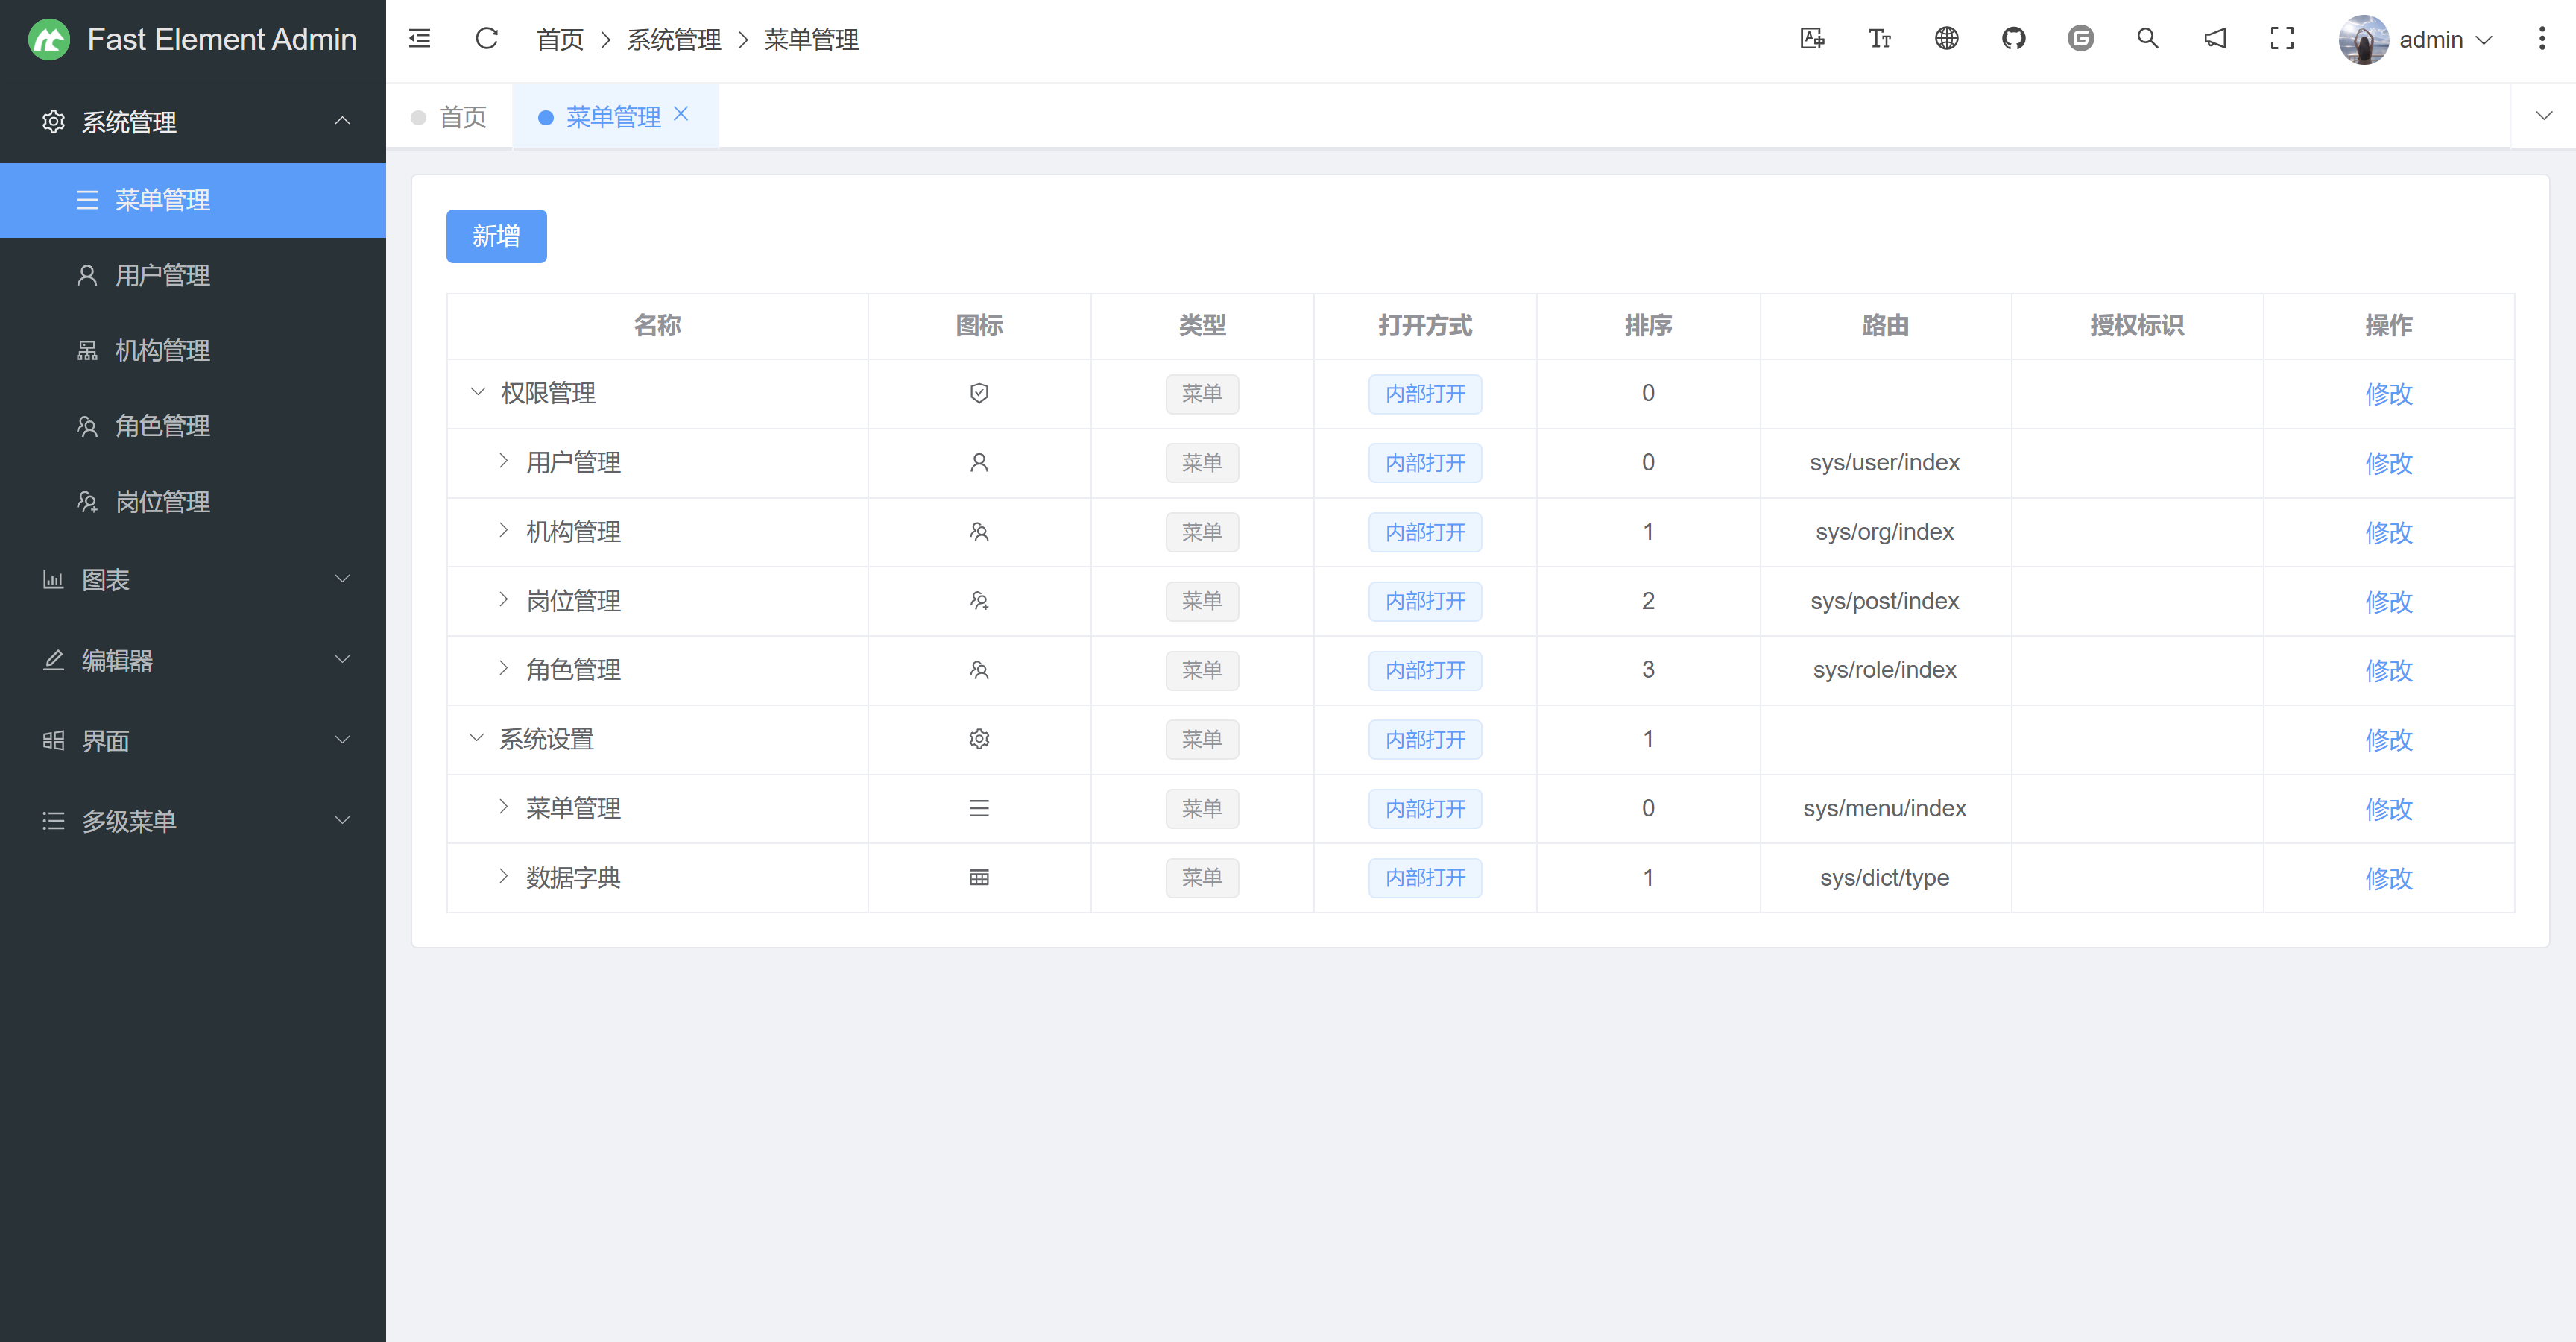2576x1342 pixels.
Task: Click the 排序 column header
Action: pyautogui.click(x=1648, y=325)
